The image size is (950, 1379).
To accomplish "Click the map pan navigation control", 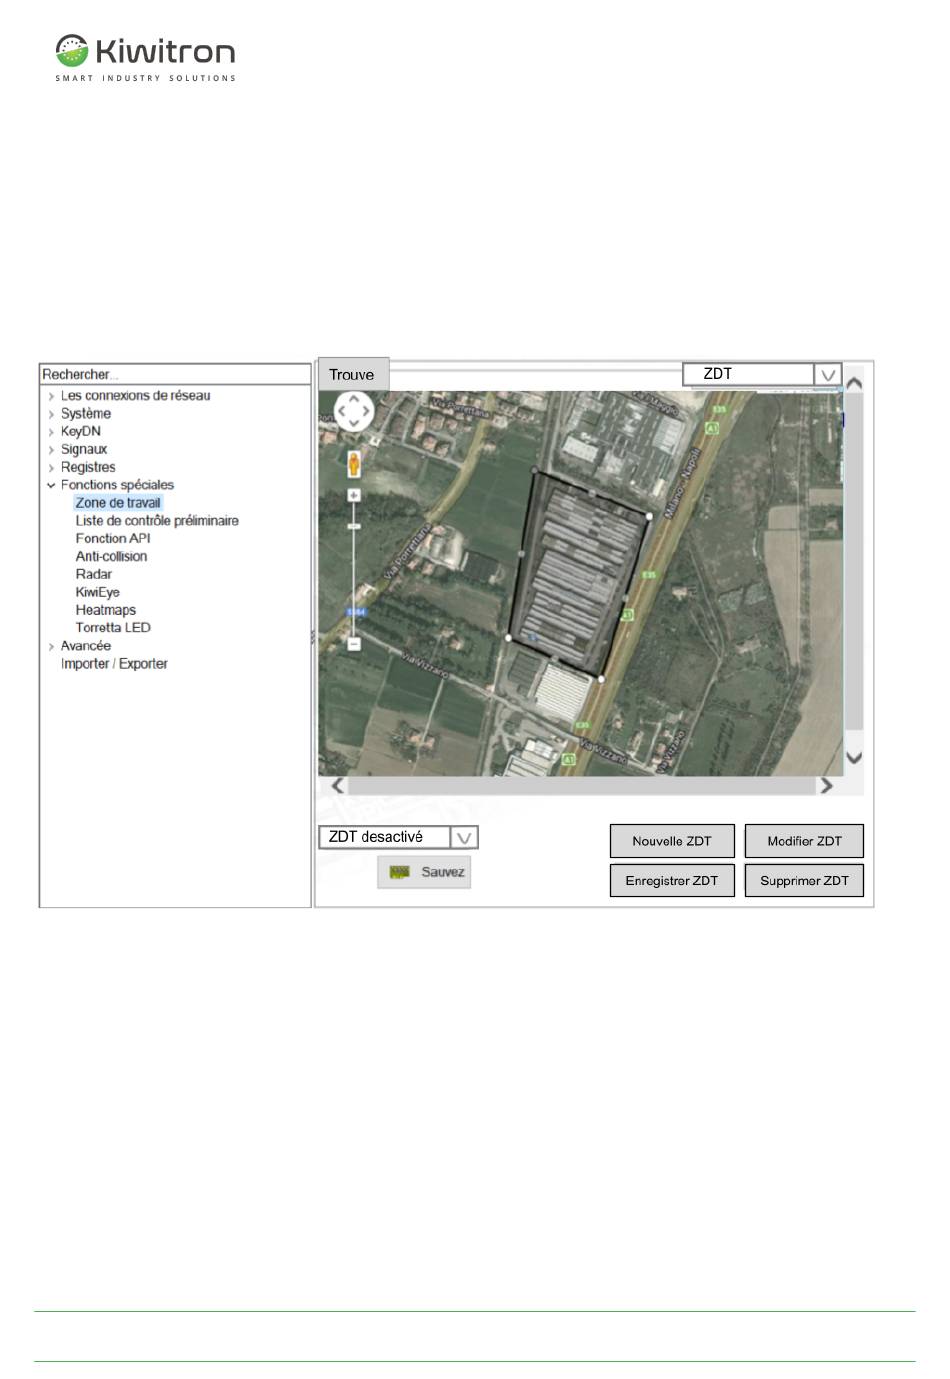I will 354,411.
